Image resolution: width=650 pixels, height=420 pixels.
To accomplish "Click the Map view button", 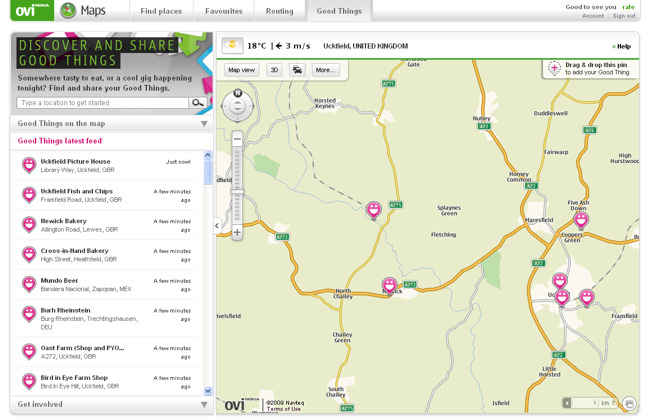I will click(242, 70).
